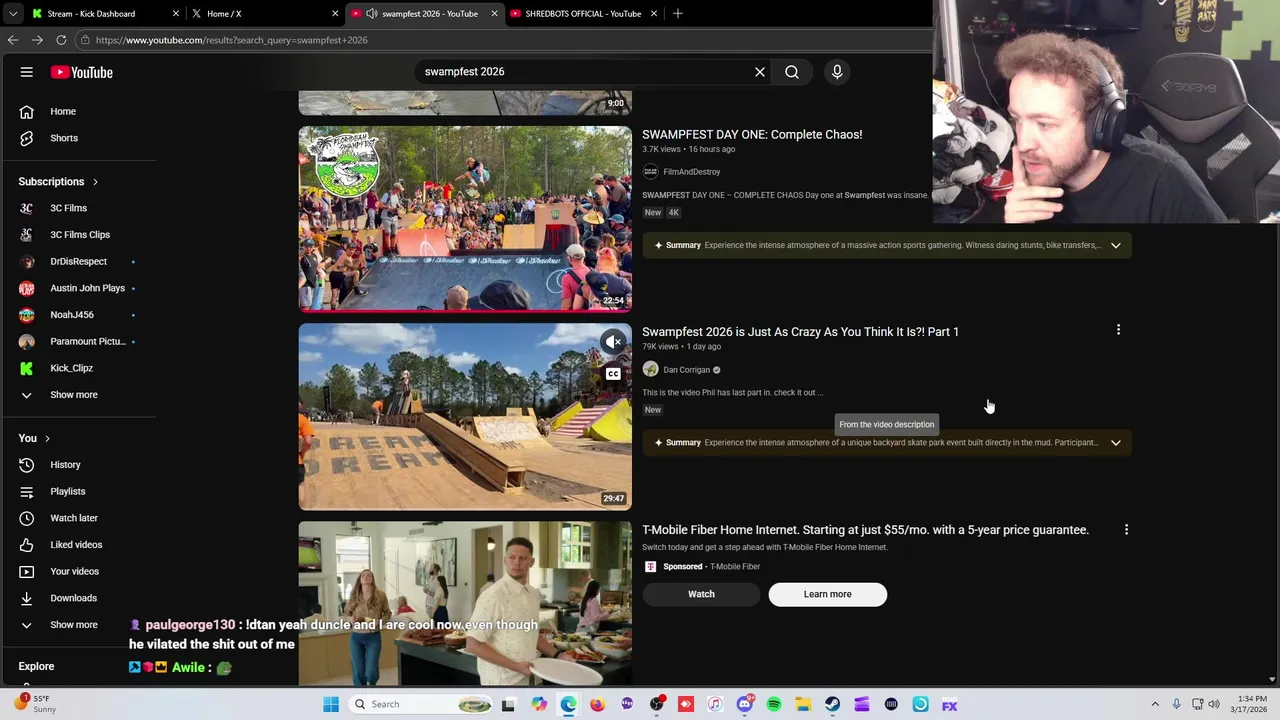
Task: Start voice search with microphone icon
Action: coord(837,72)
